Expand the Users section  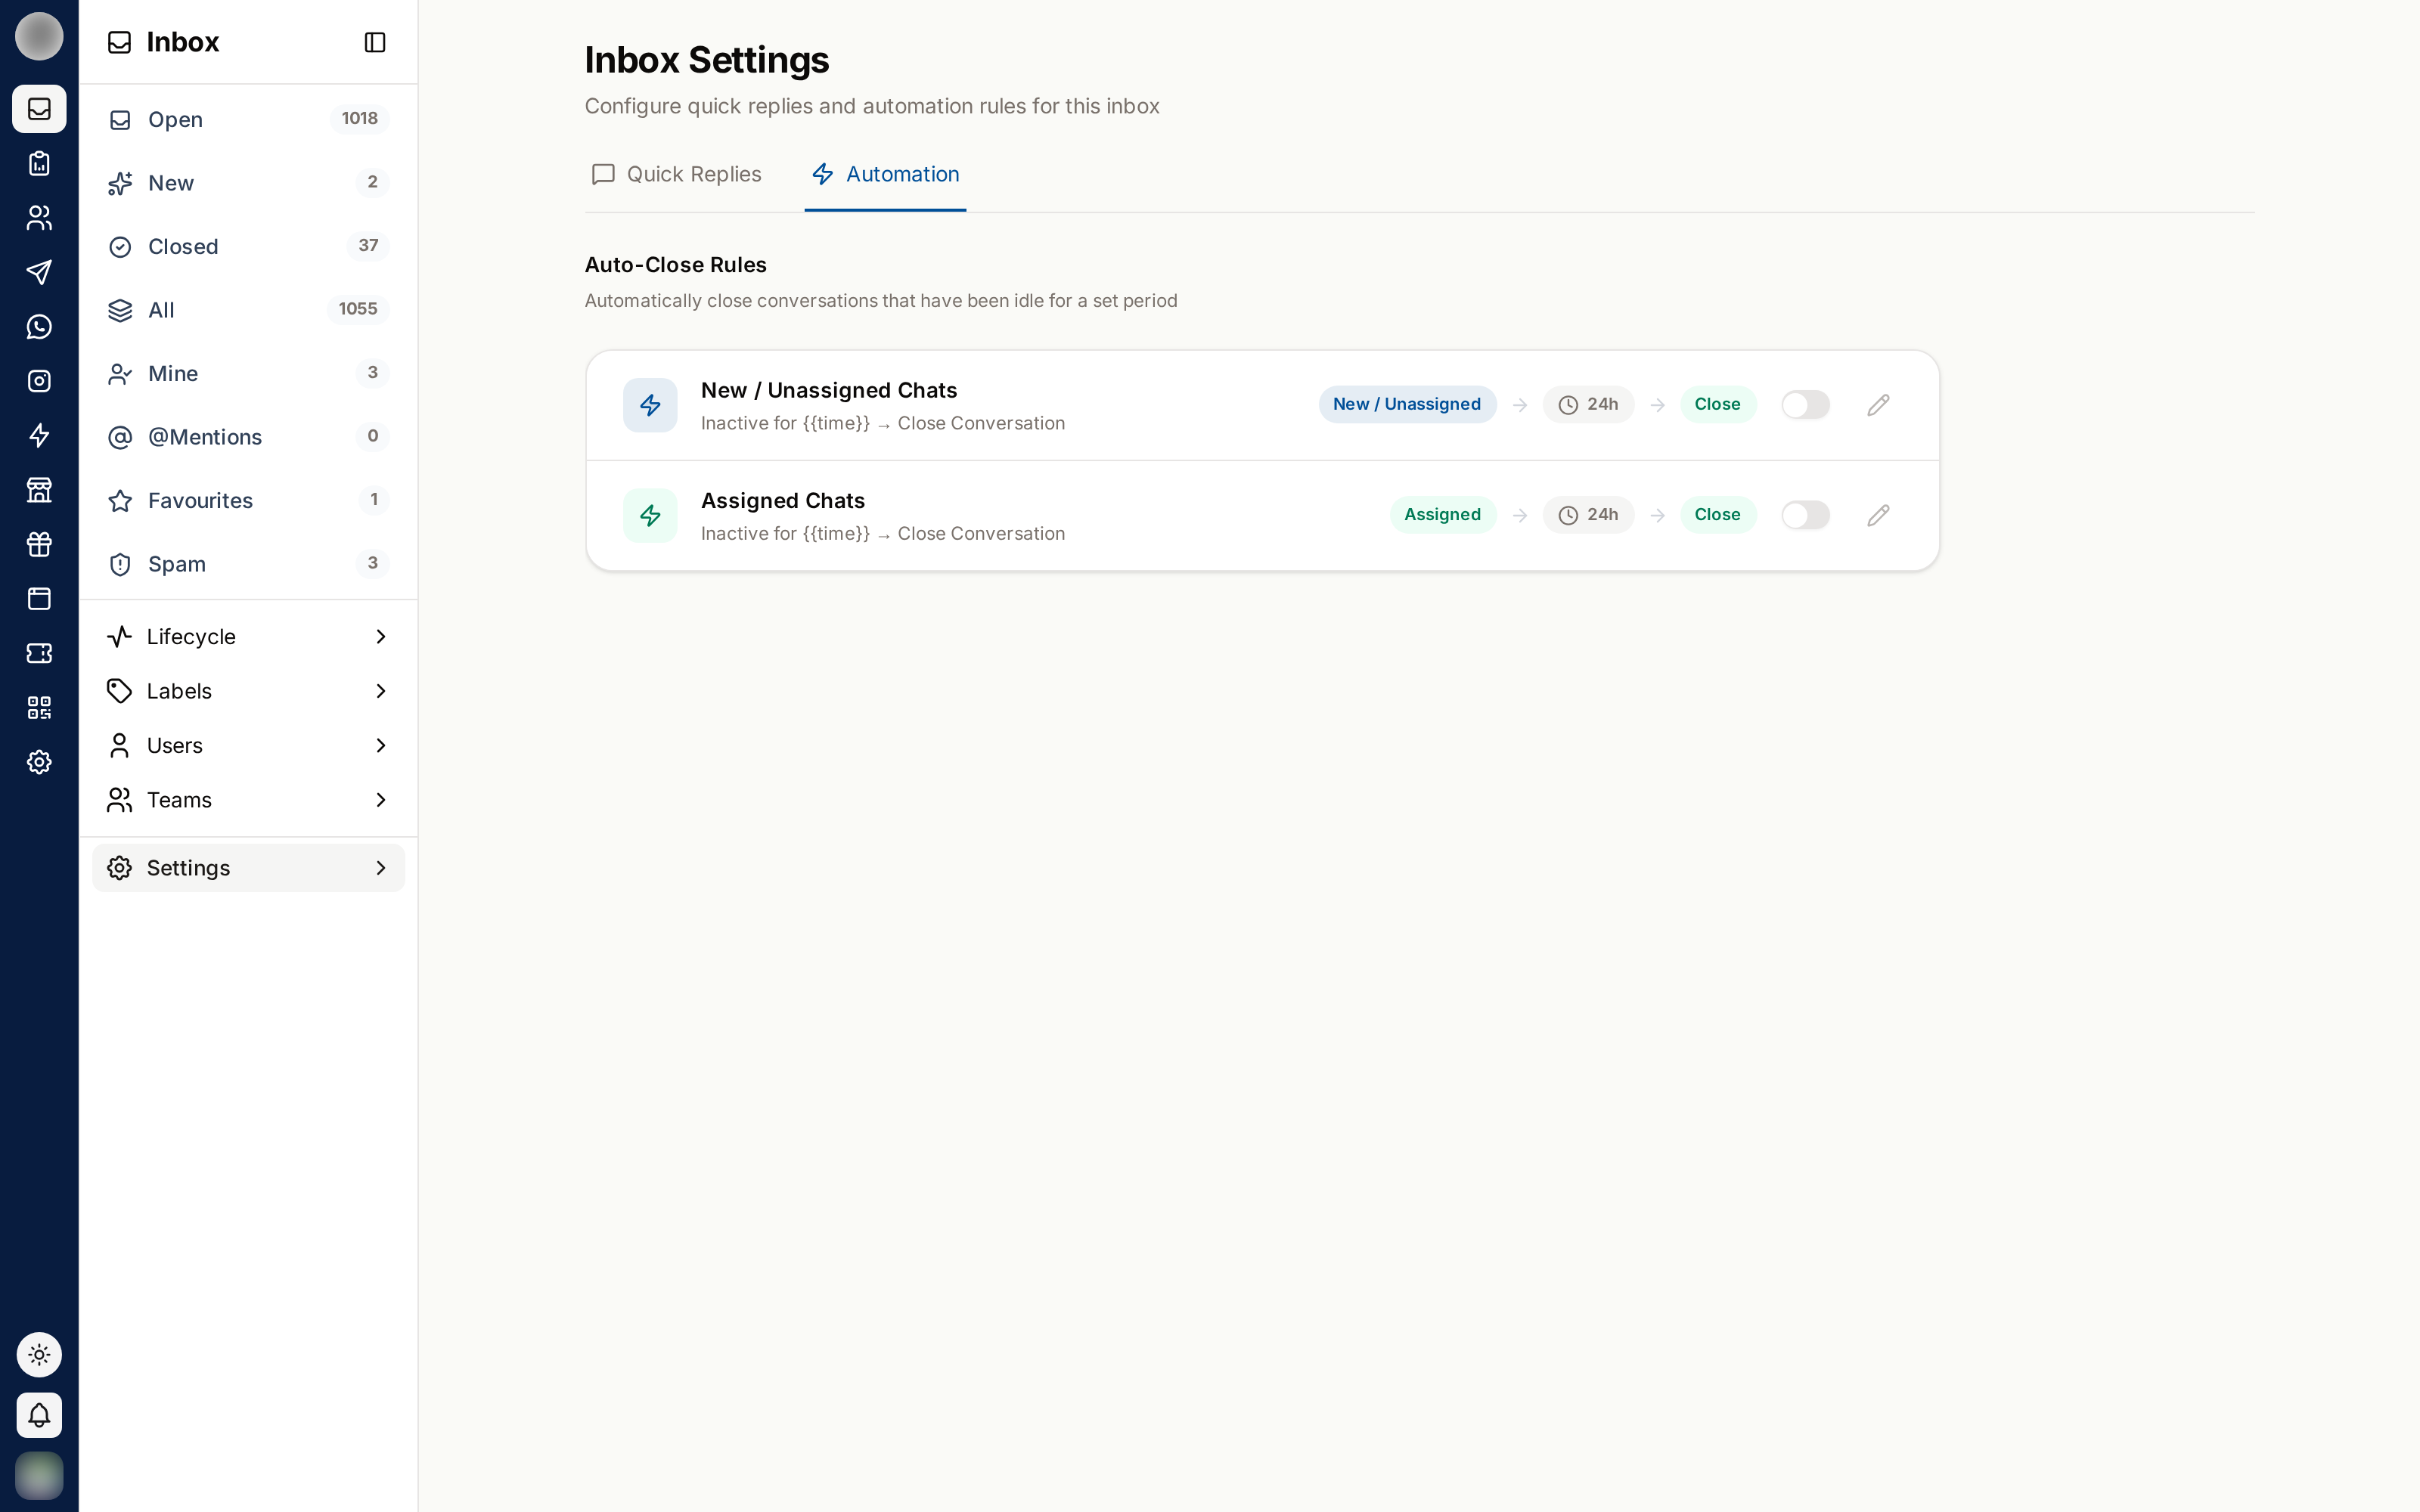248,746
